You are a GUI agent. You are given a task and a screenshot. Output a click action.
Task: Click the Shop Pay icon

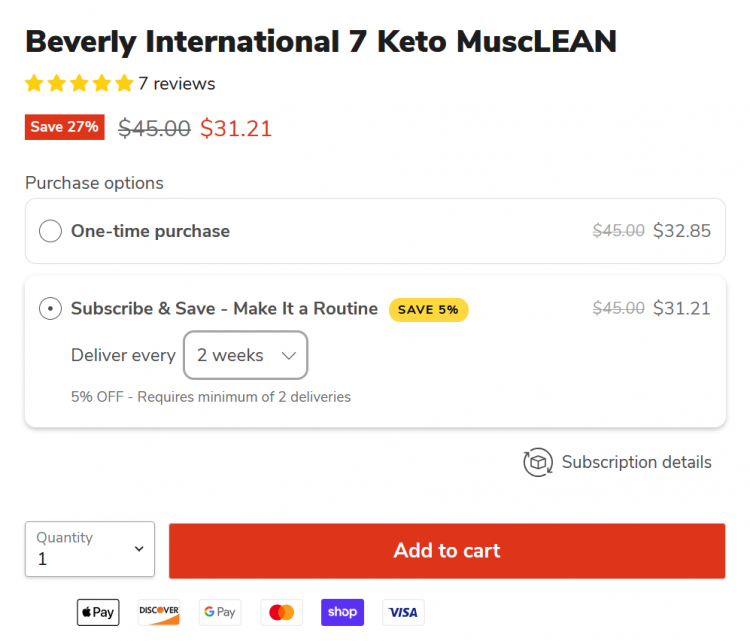[x=342, y=612]
